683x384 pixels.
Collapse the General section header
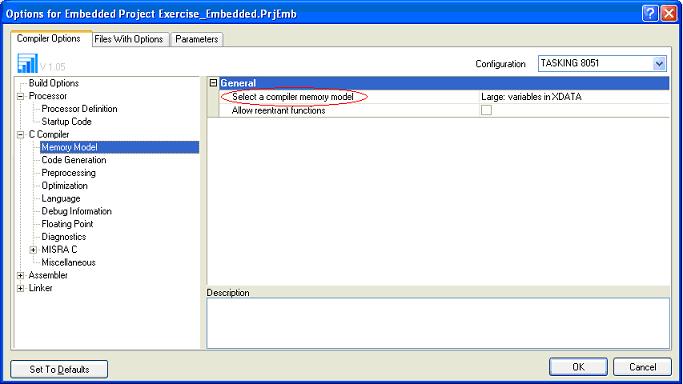pos(213,83)
